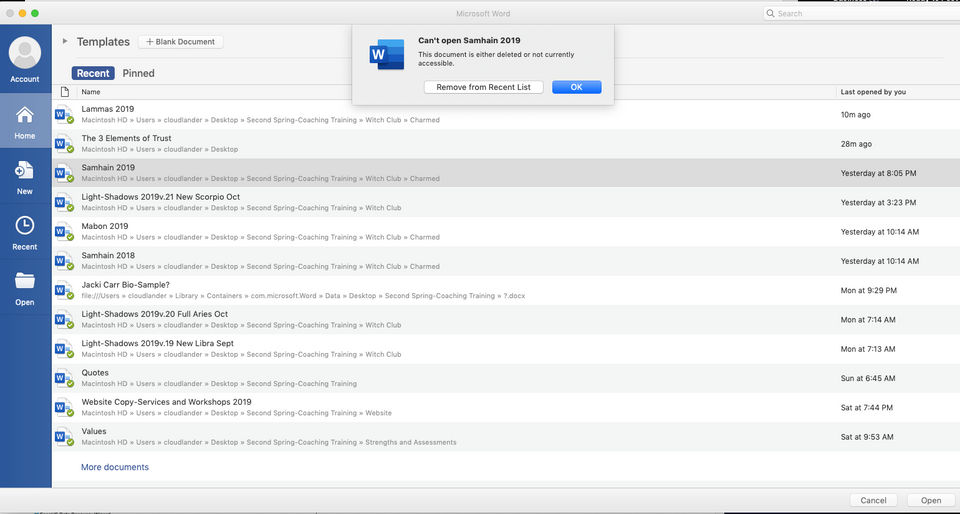
Task: Sort by the Name column header
Action: pyautogui.click(x=91, y=92)
